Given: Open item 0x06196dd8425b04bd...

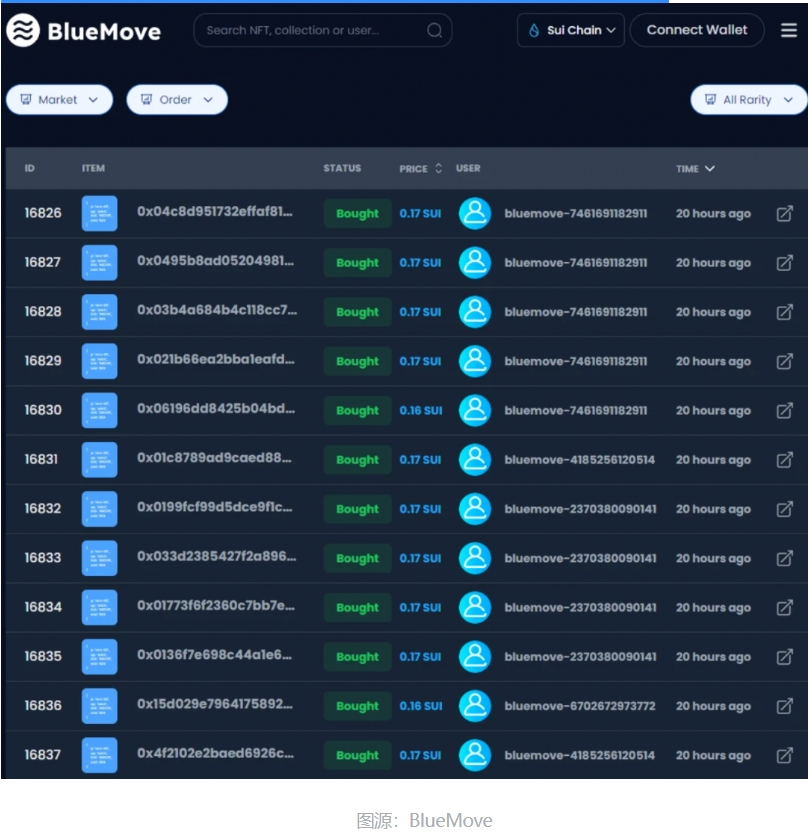Looking at the screenshot, I should 216,409.
